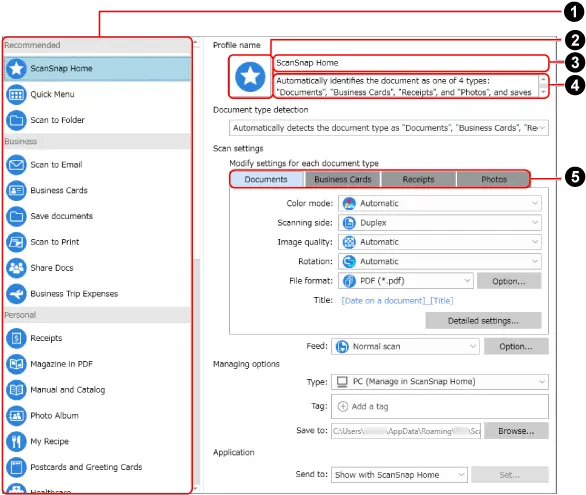Click the plus icon beside Add a tag
Viewport: 586px width, 495px height.
click(343, 406)
